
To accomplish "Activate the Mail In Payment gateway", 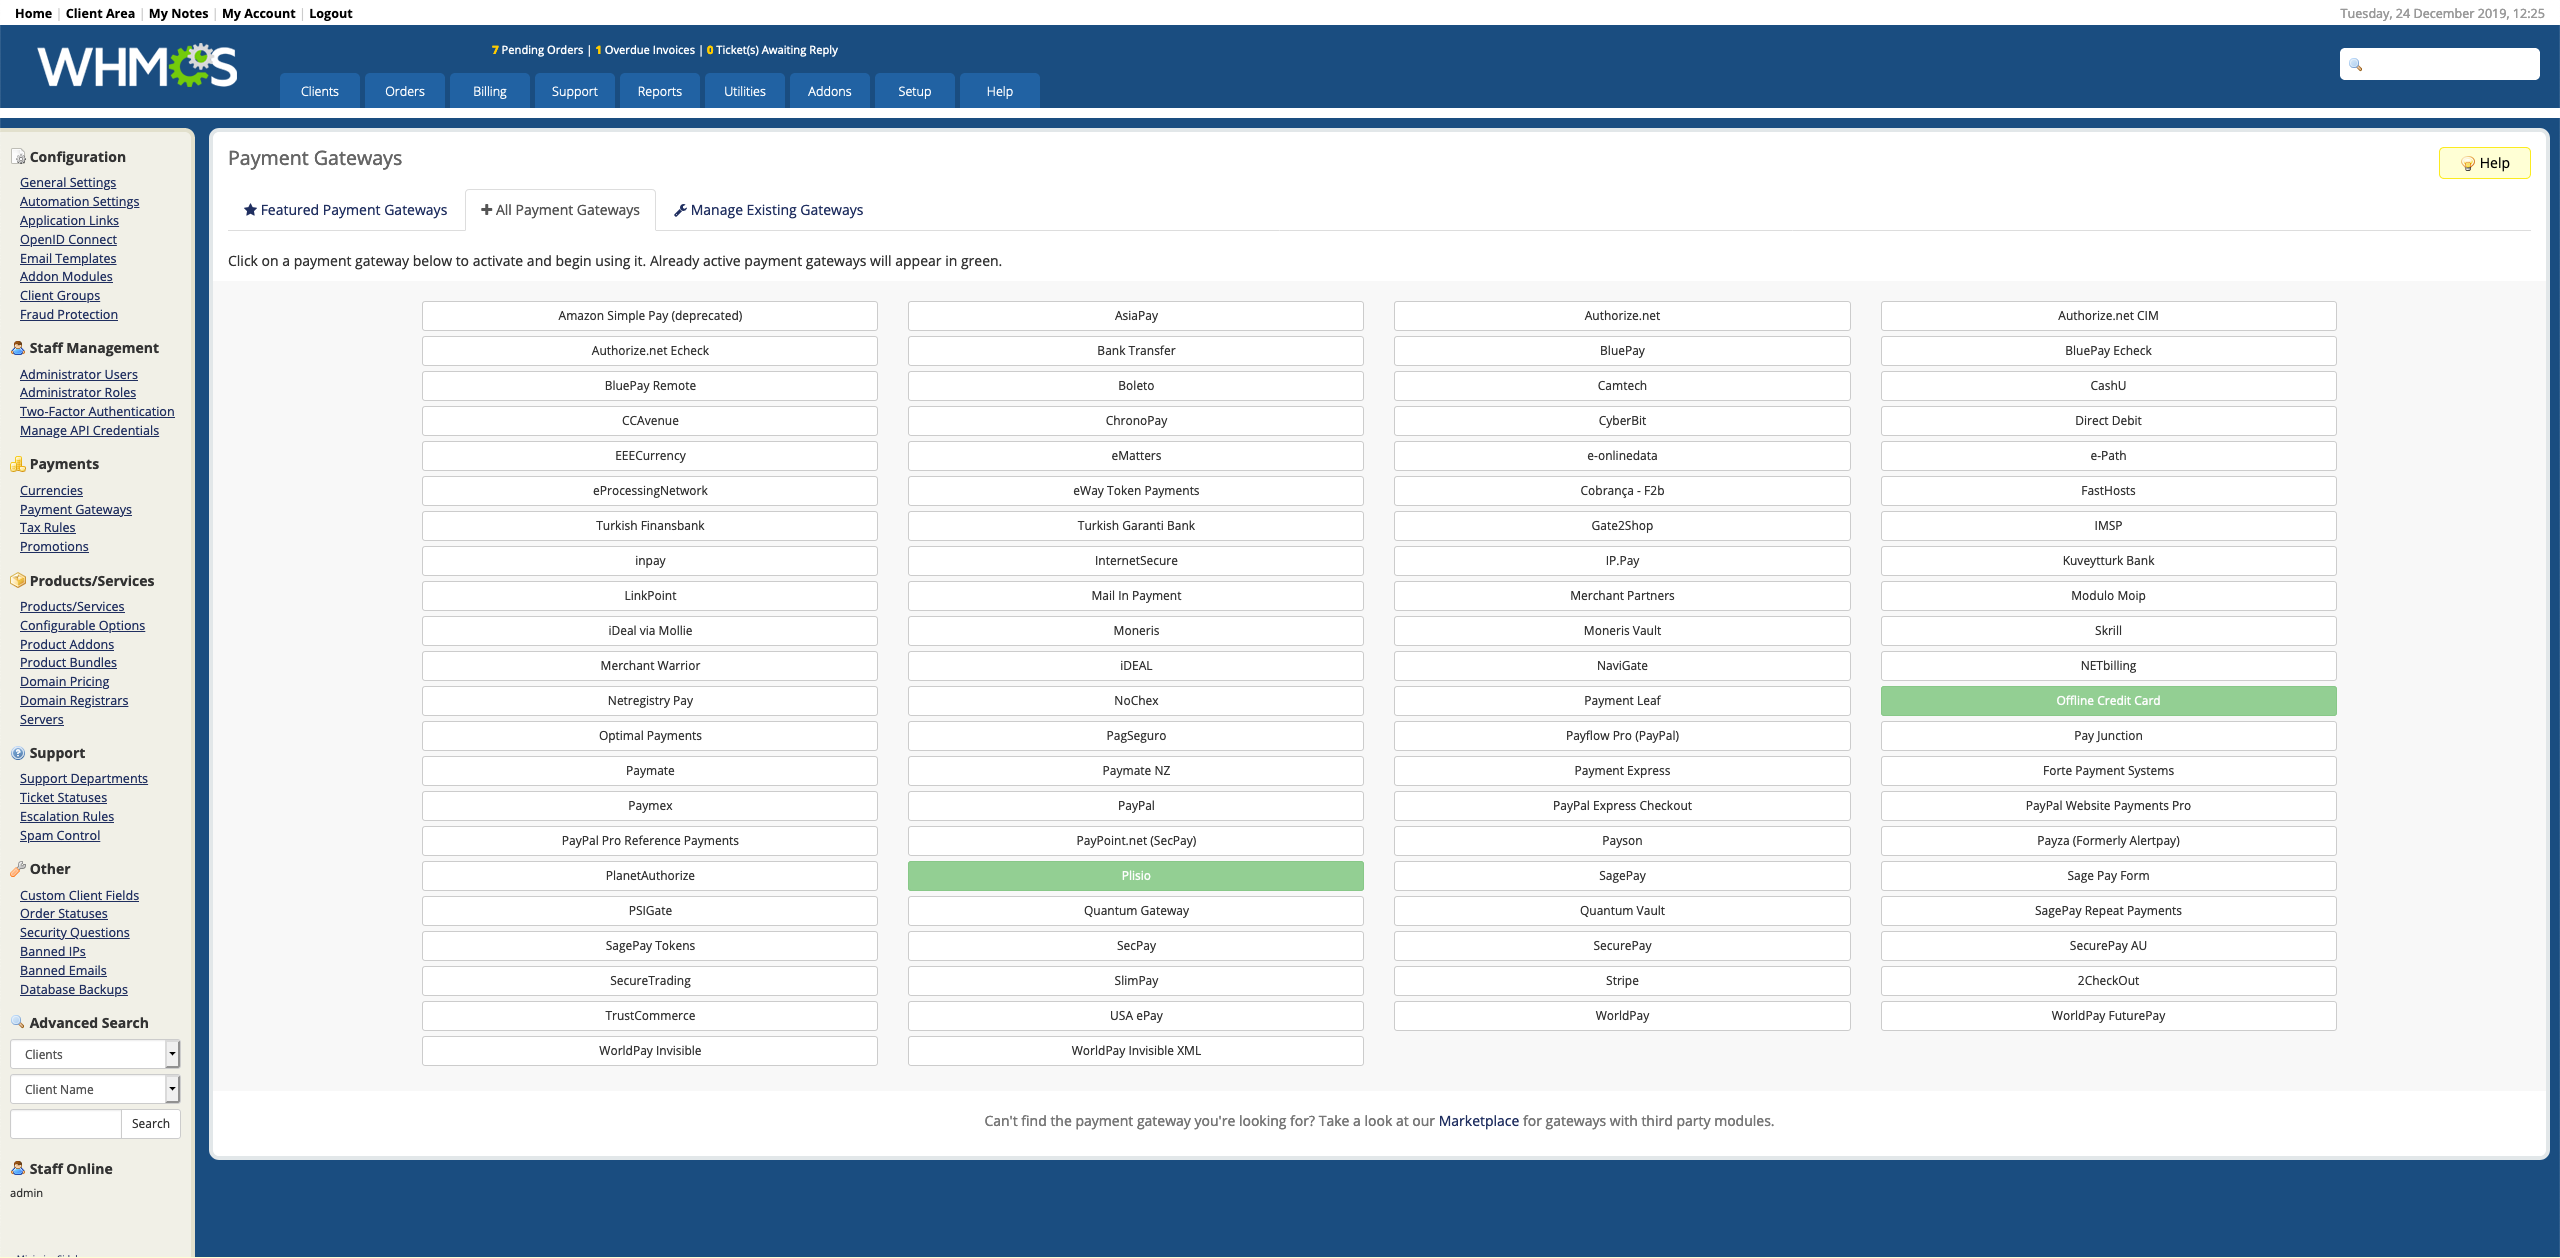I will [x=1136, y=596].
